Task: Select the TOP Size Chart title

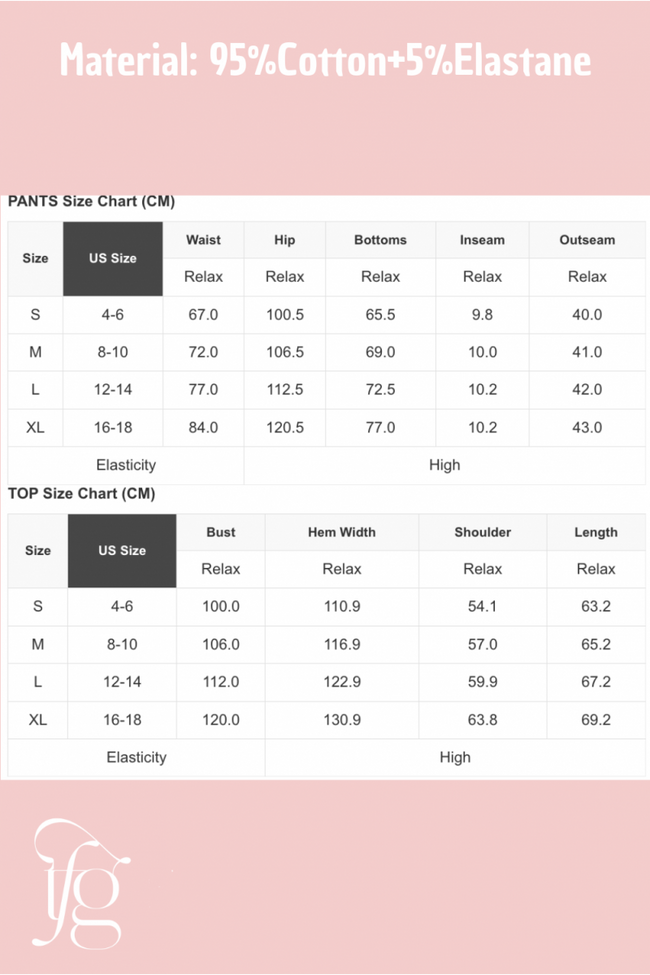Action: (x=82, y=493)
